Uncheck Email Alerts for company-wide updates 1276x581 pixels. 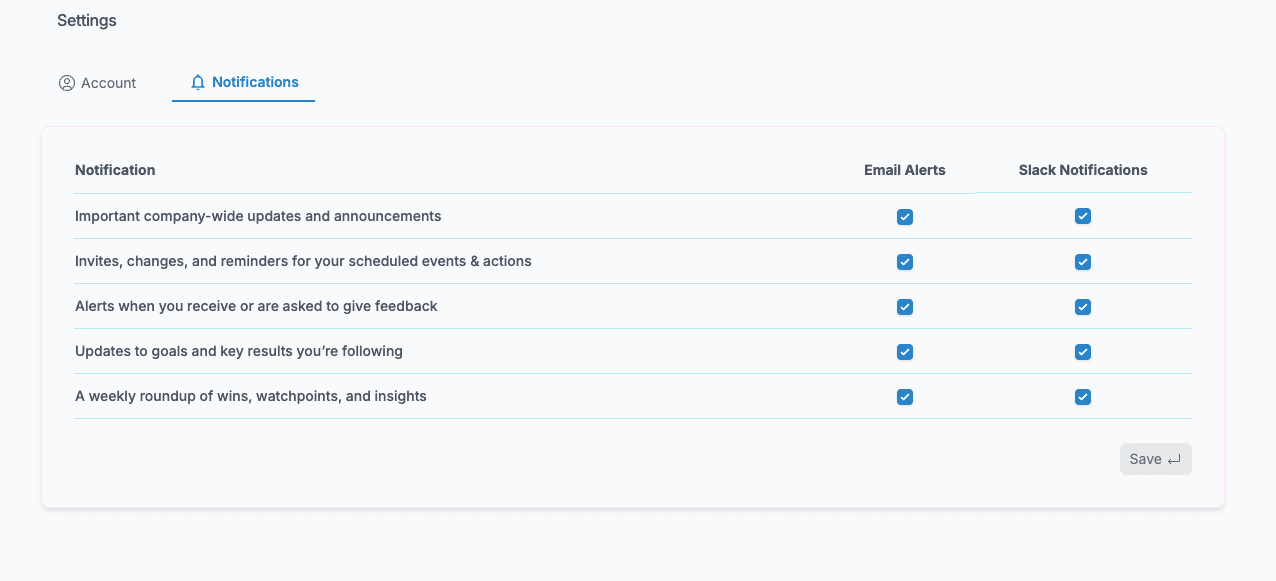point(905,217)
